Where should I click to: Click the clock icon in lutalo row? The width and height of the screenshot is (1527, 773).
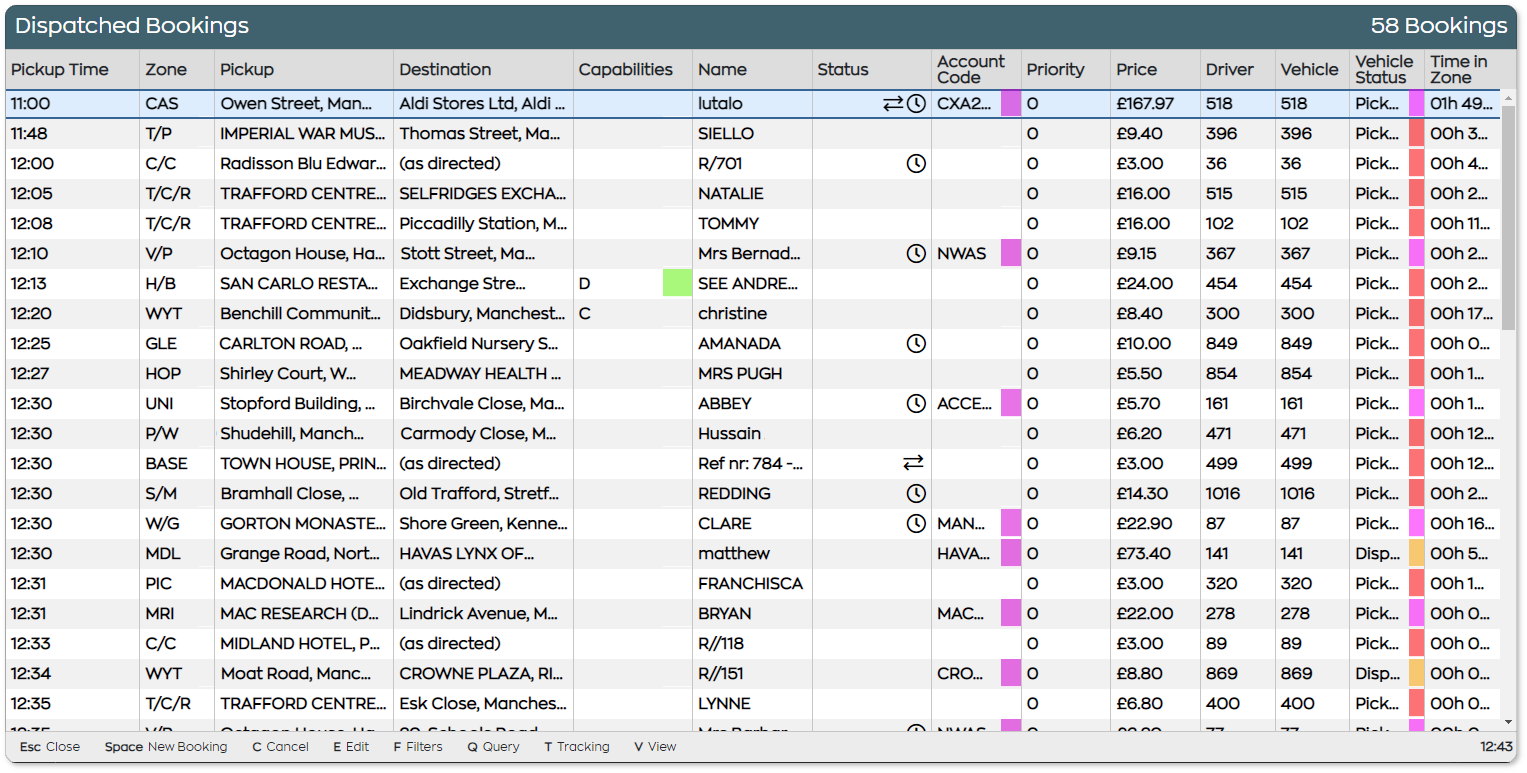(916, 104)
